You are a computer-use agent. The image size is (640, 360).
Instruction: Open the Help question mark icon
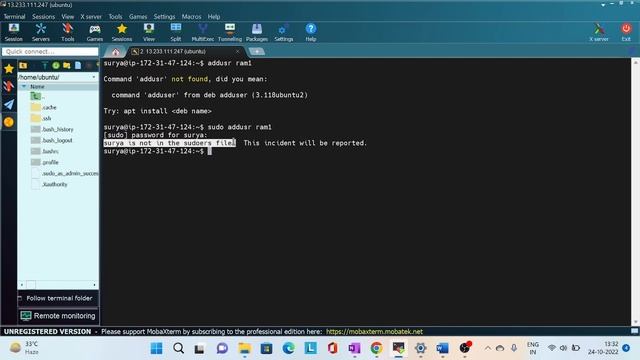(x=311, y=32)
